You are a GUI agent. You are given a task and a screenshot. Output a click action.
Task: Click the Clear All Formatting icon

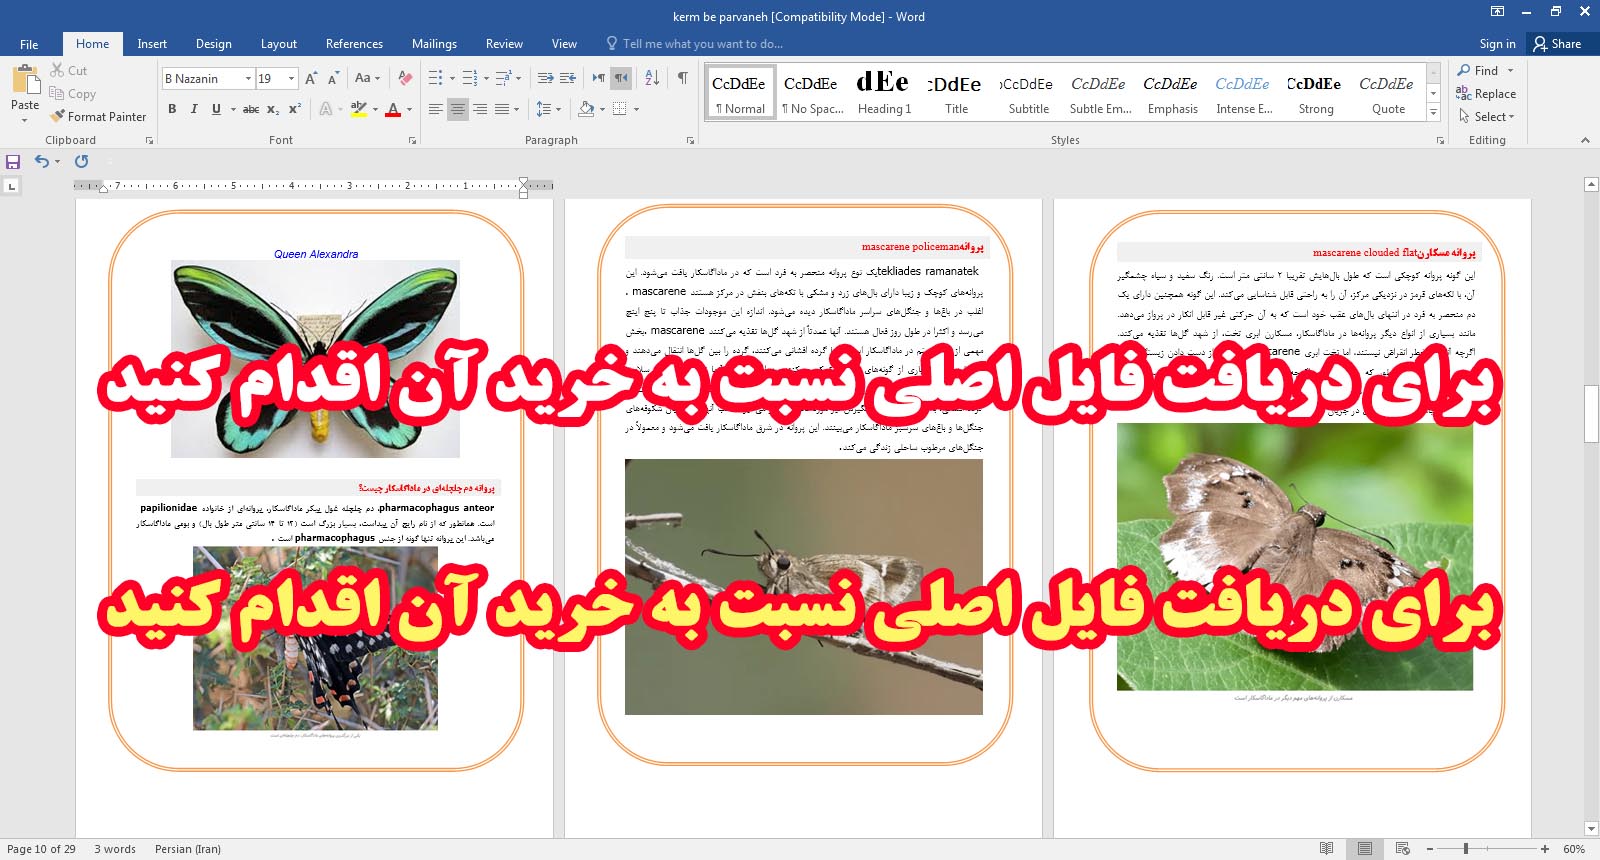click(405, 78)
